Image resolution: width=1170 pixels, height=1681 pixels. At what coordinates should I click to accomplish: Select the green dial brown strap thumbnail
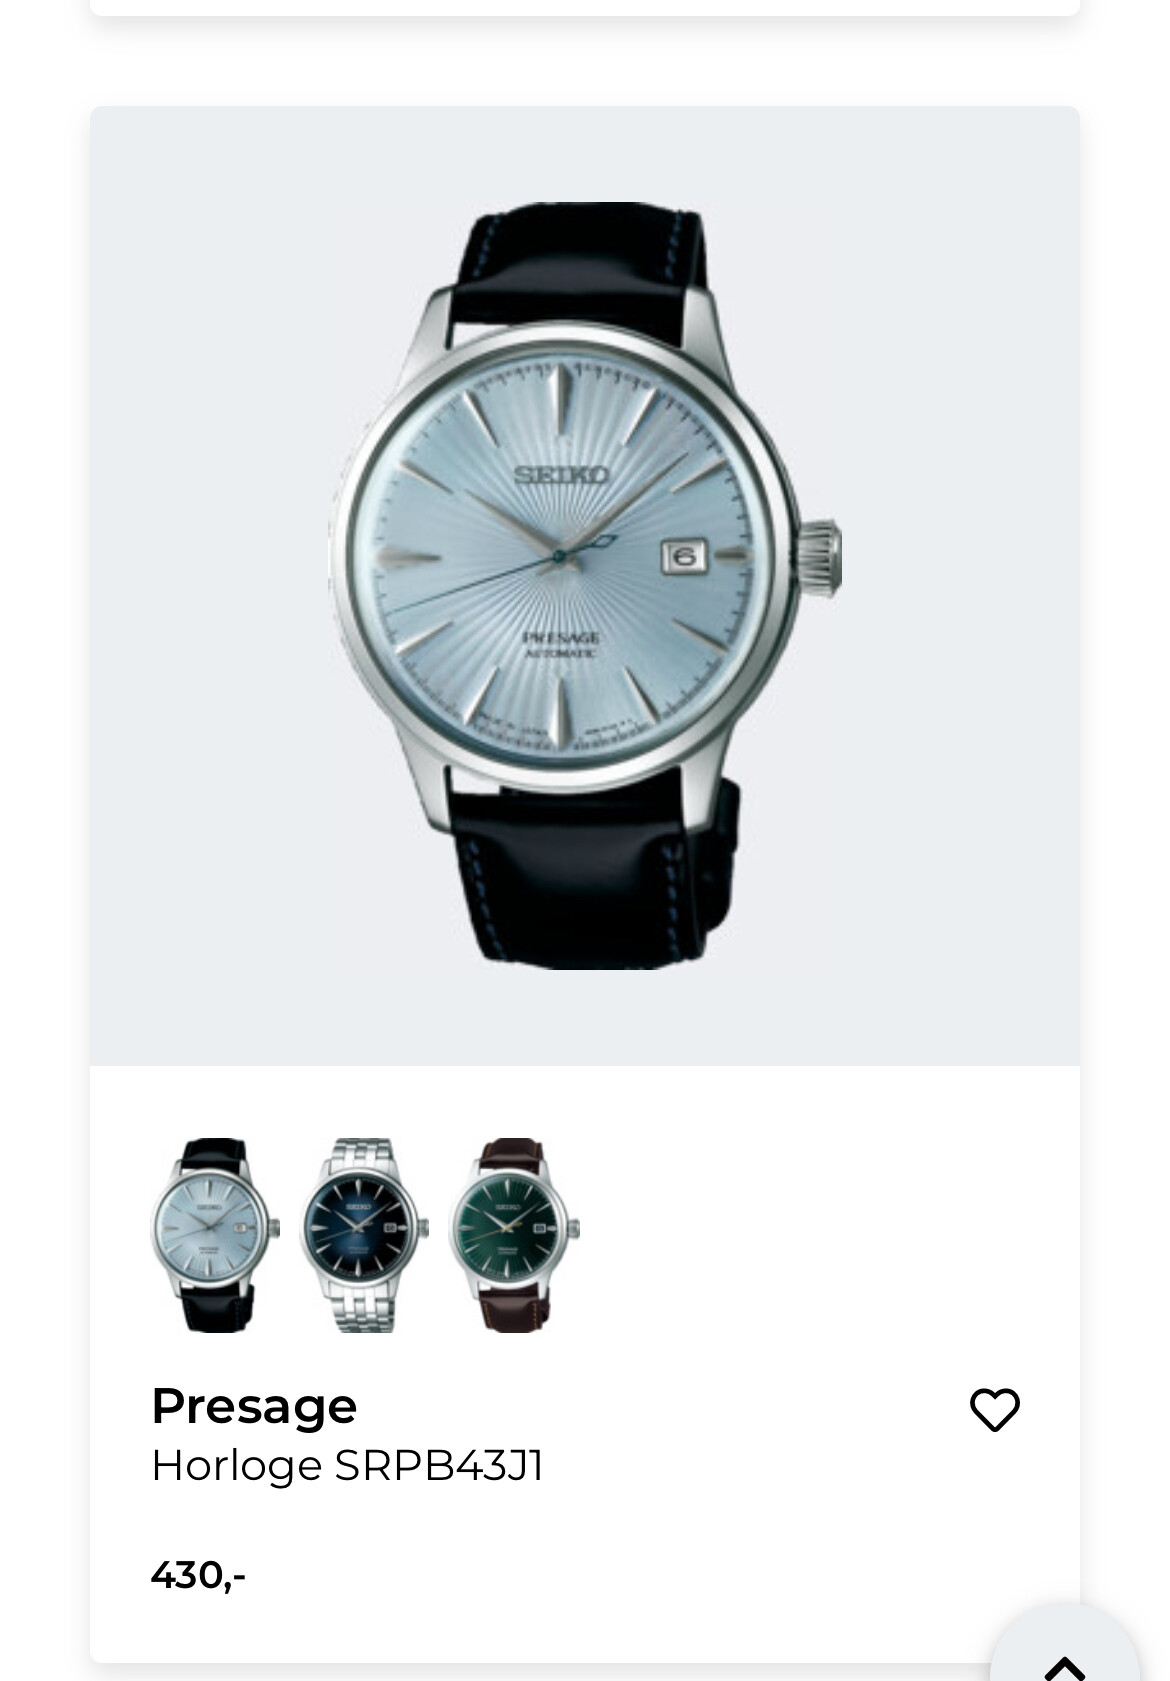click(514, 1235)
